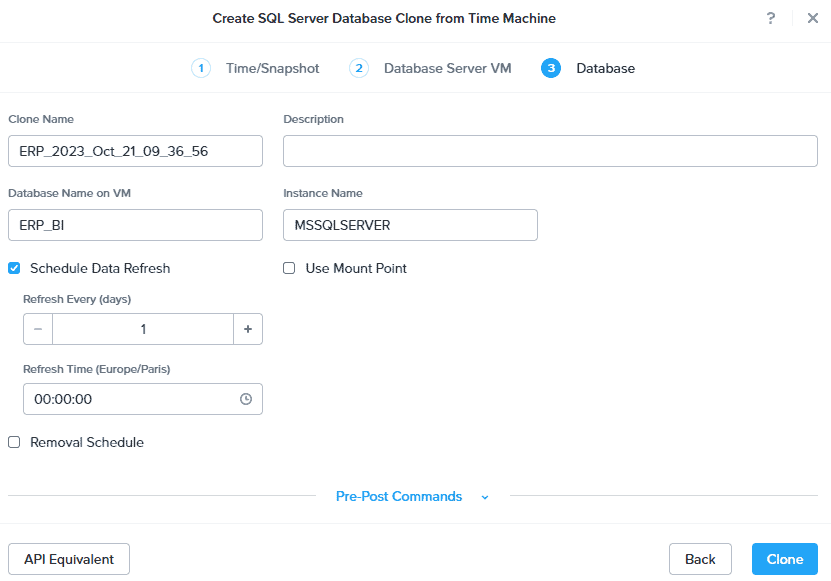Go to Time/Snapshot step
This screenshot has height=581, width=831.
272,68
